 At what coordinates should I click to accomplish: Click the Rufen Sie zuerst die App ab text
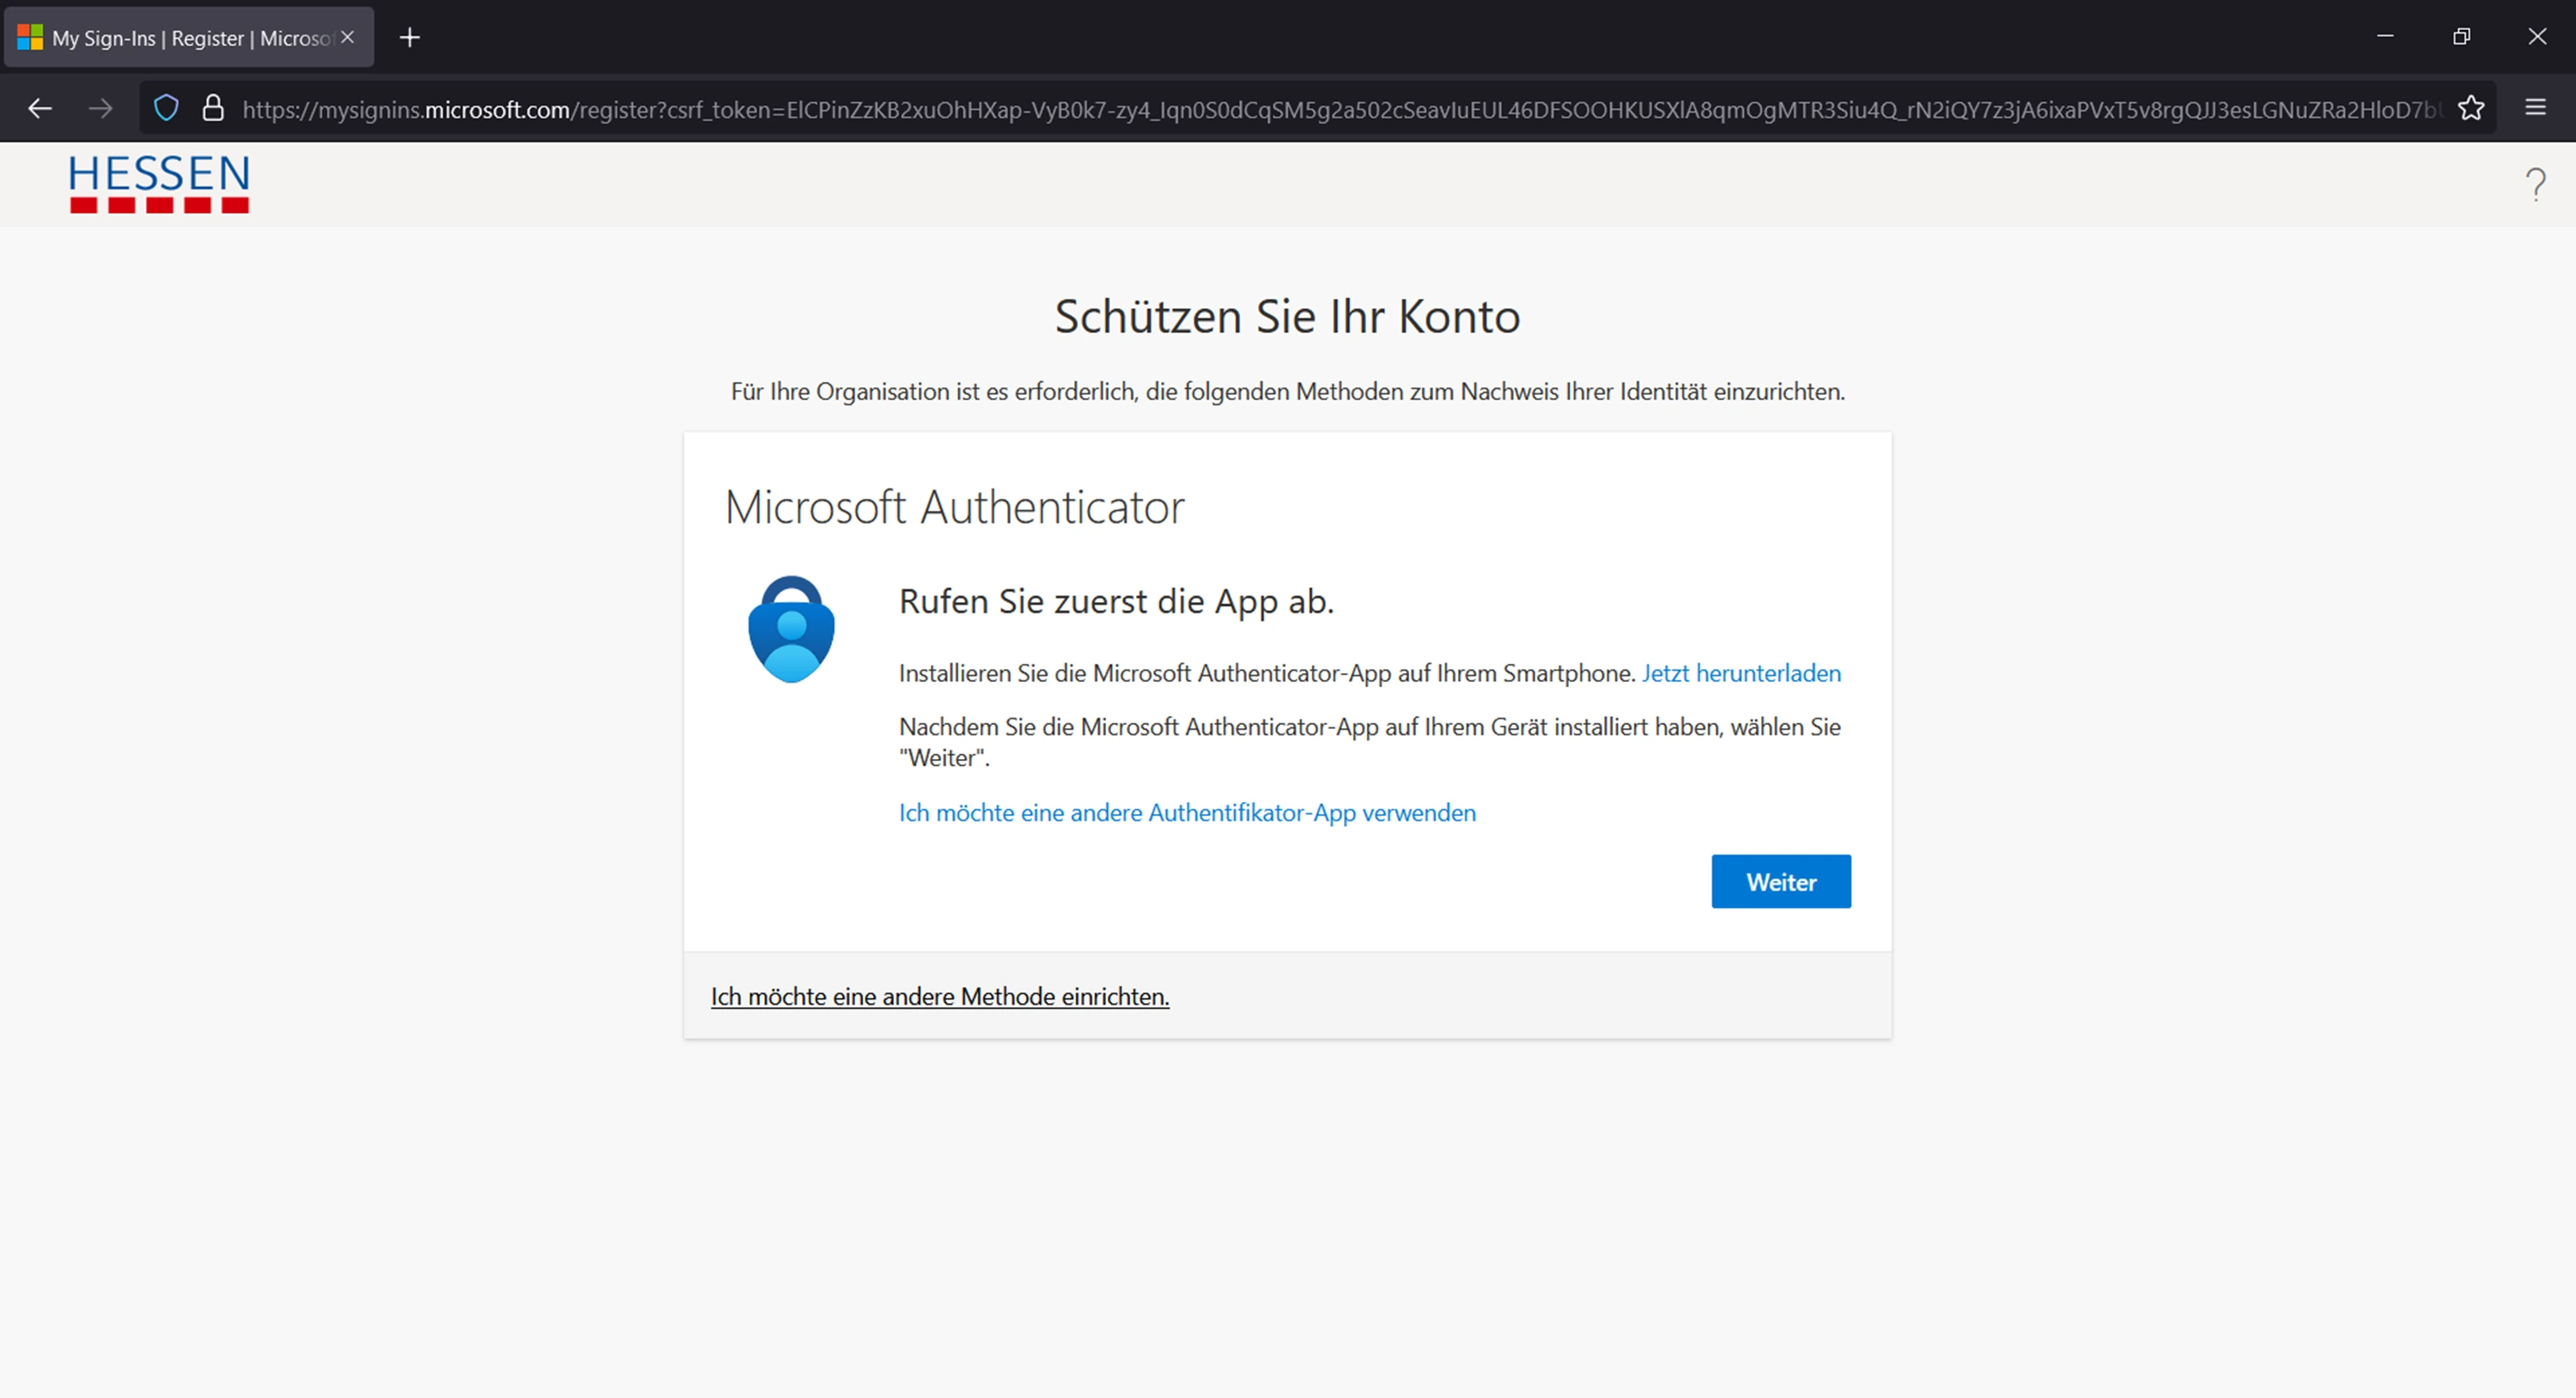pyautogui.click(x=1116, y=601)
